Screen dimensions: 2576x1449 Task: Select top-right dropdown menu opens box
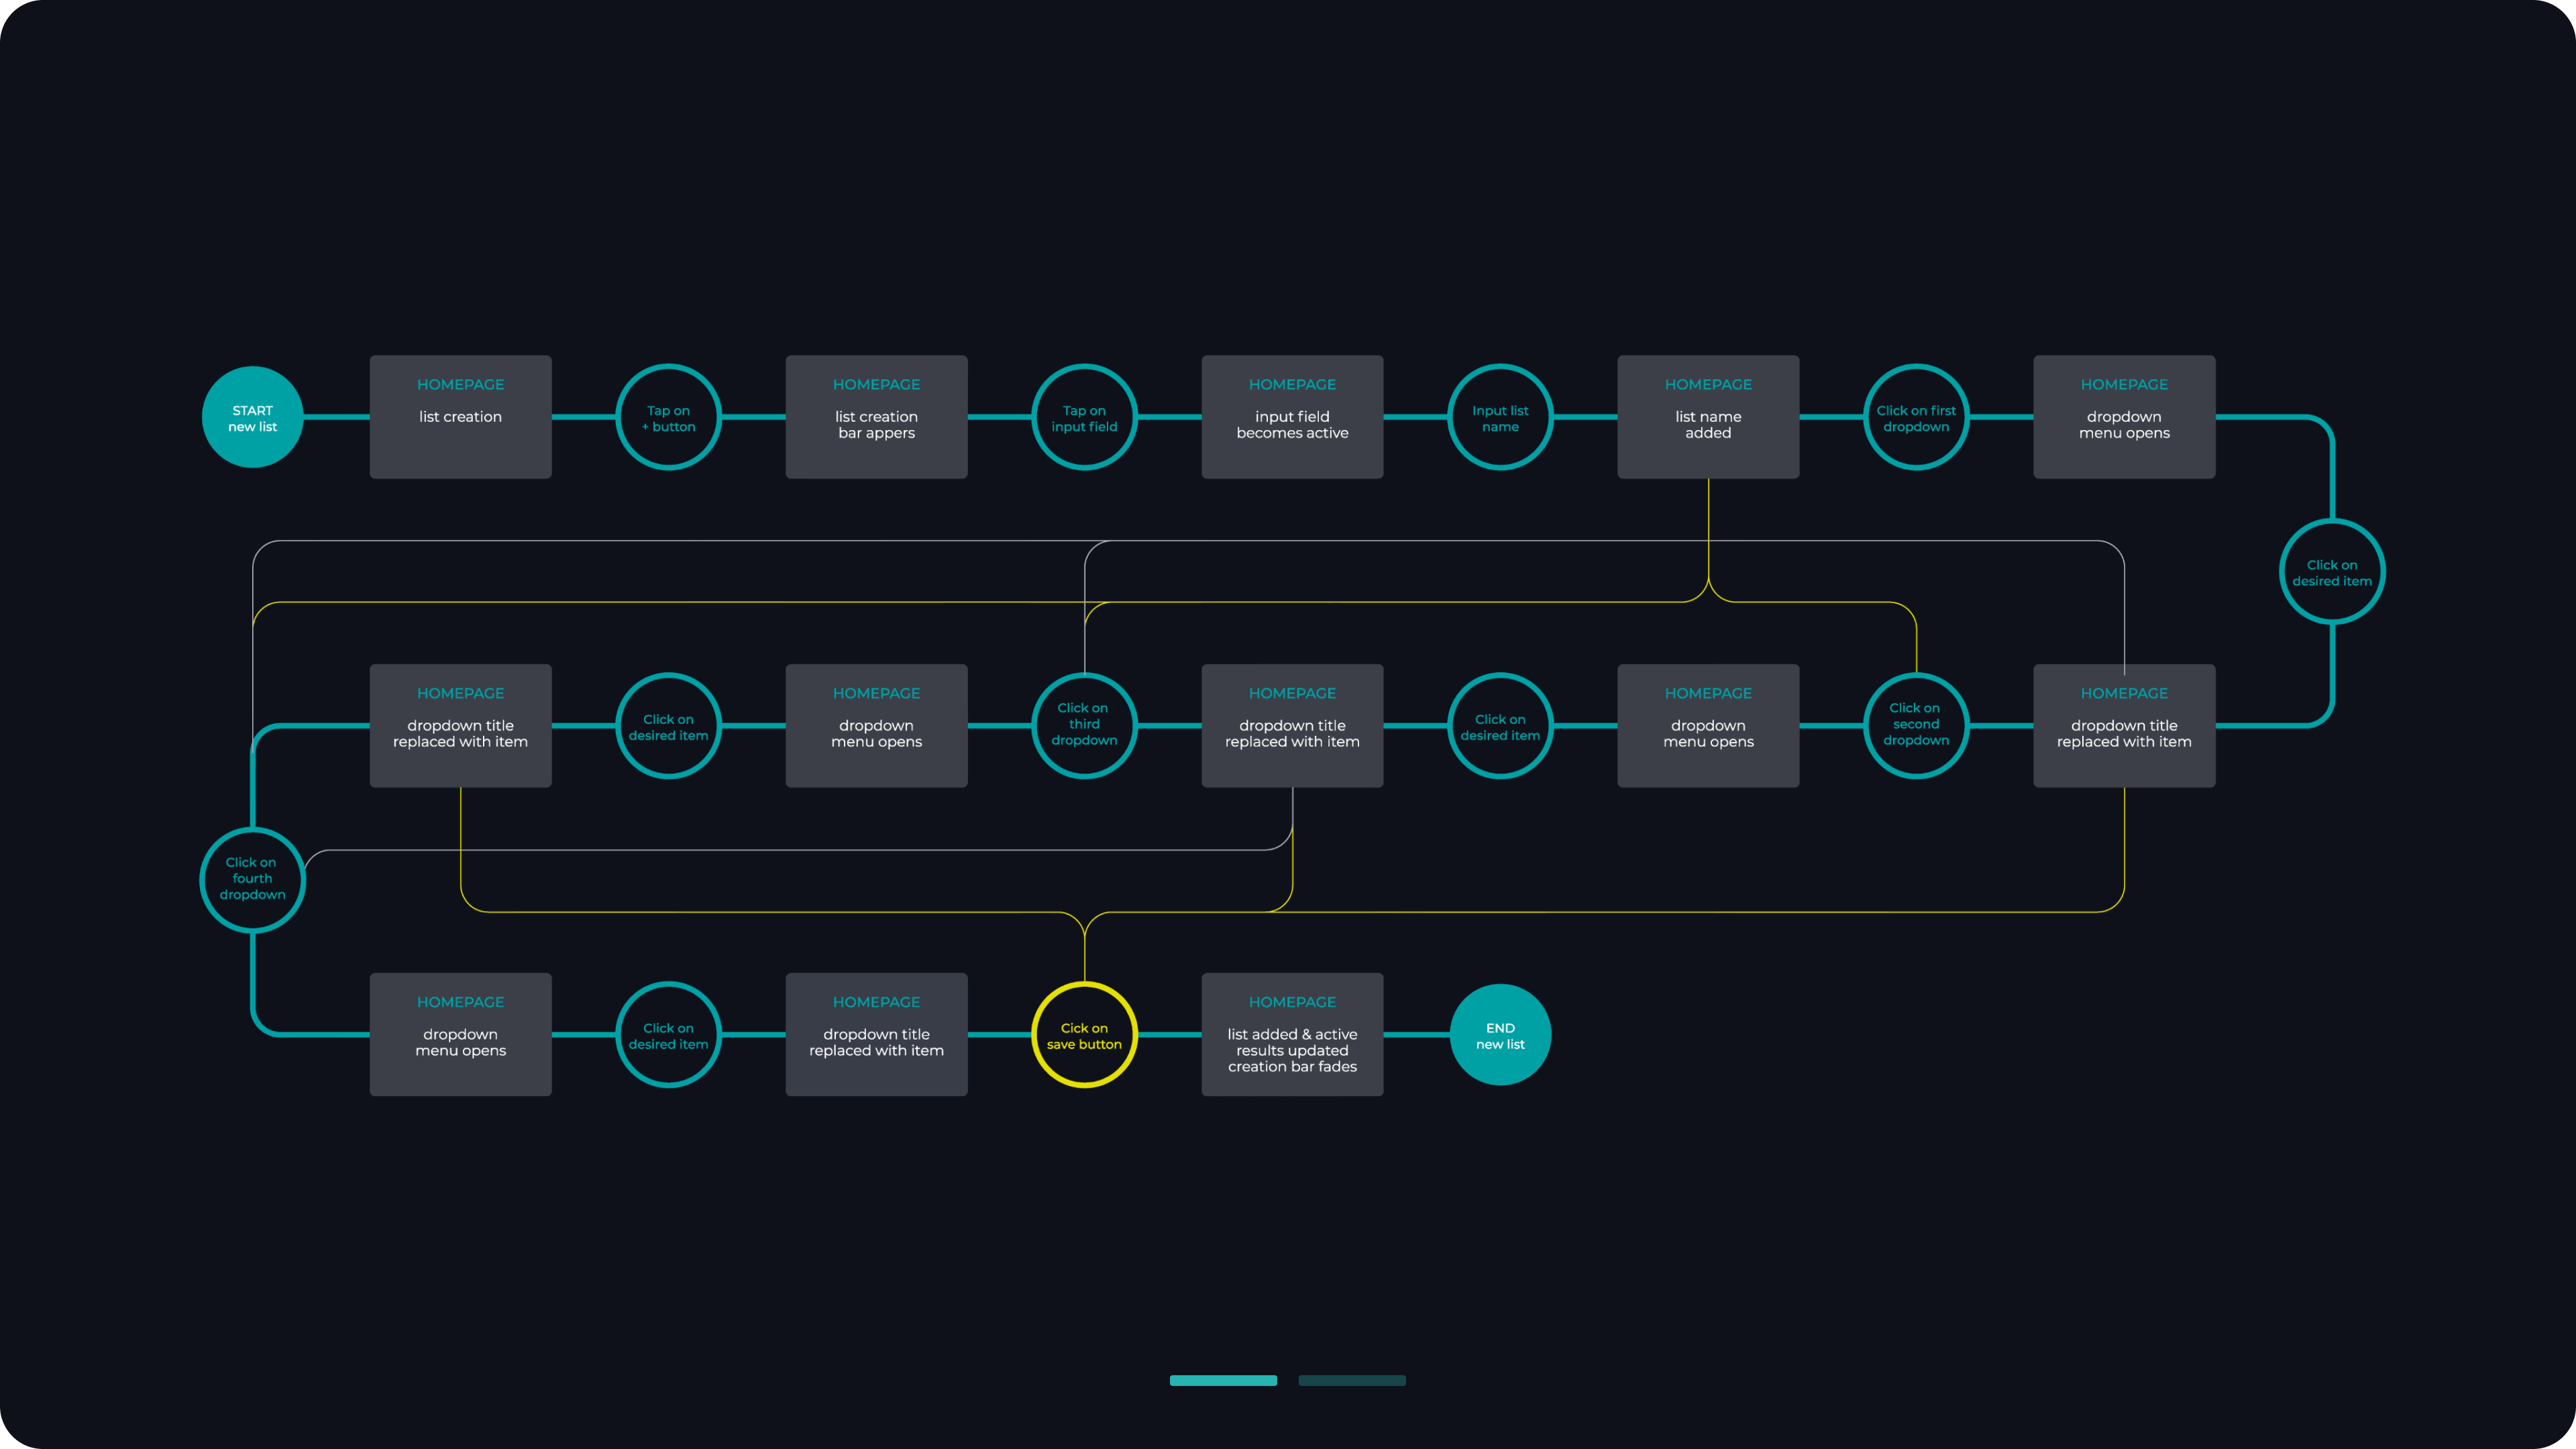click(2124, 417)
